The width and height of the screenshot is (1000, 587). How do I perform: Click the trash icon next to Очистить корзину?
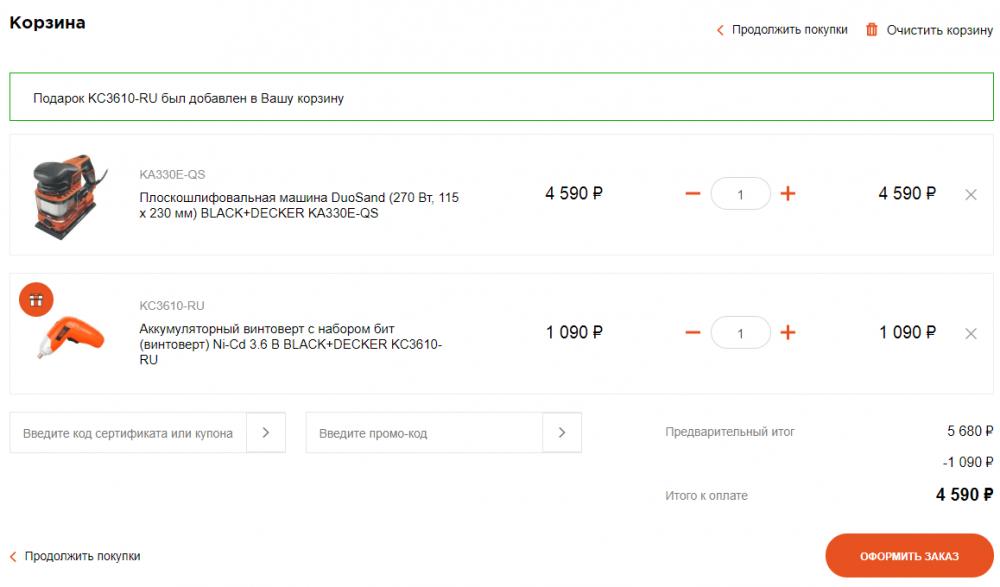[871, 29]
